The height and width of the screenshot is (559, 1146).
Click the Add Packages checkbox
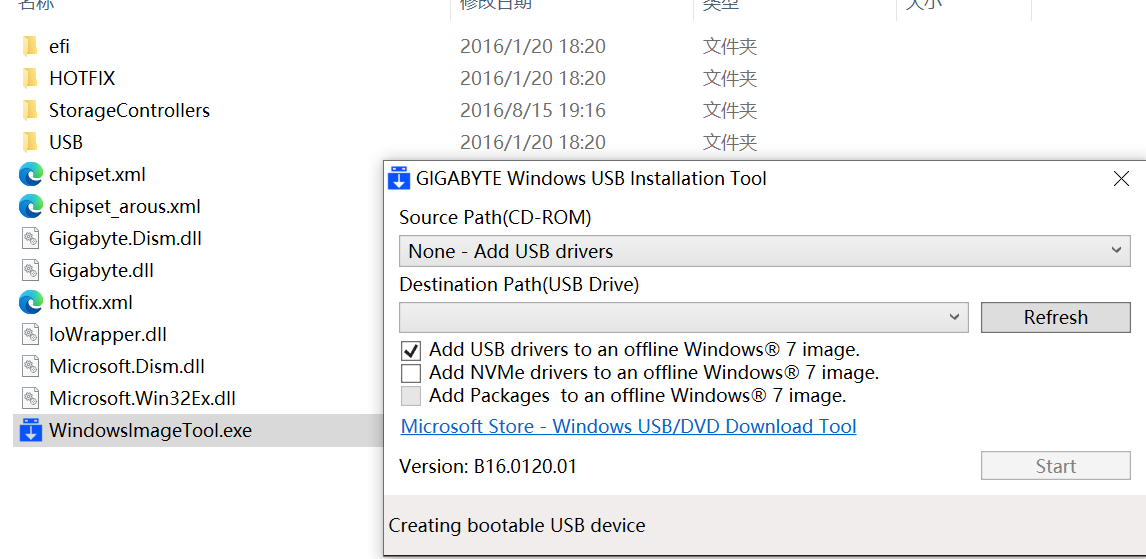pyautogui.click(x=411, y=396)
